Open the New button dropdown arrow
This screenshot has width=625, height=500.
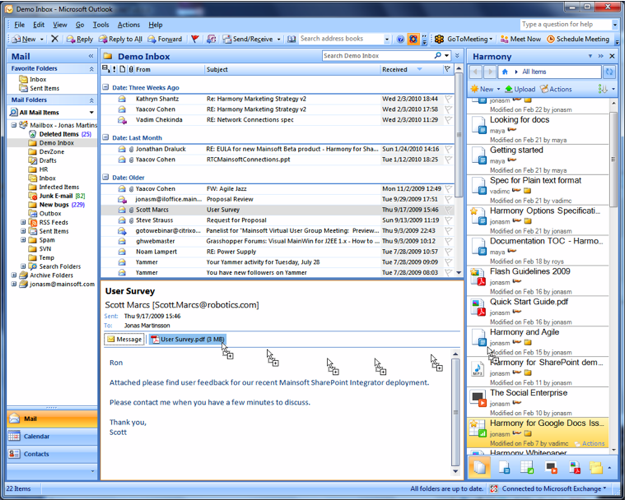point(41,39)
